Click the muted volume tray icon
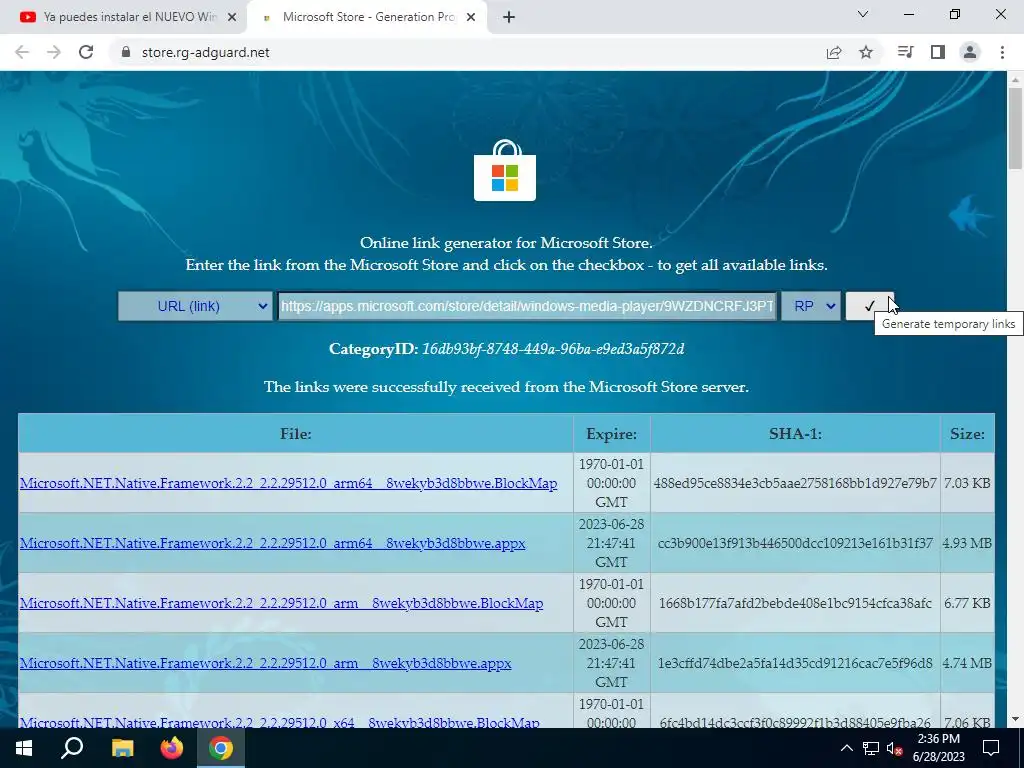Image resolution: width=1024 pixels, height=768 pixels. [x=895, y=748]
